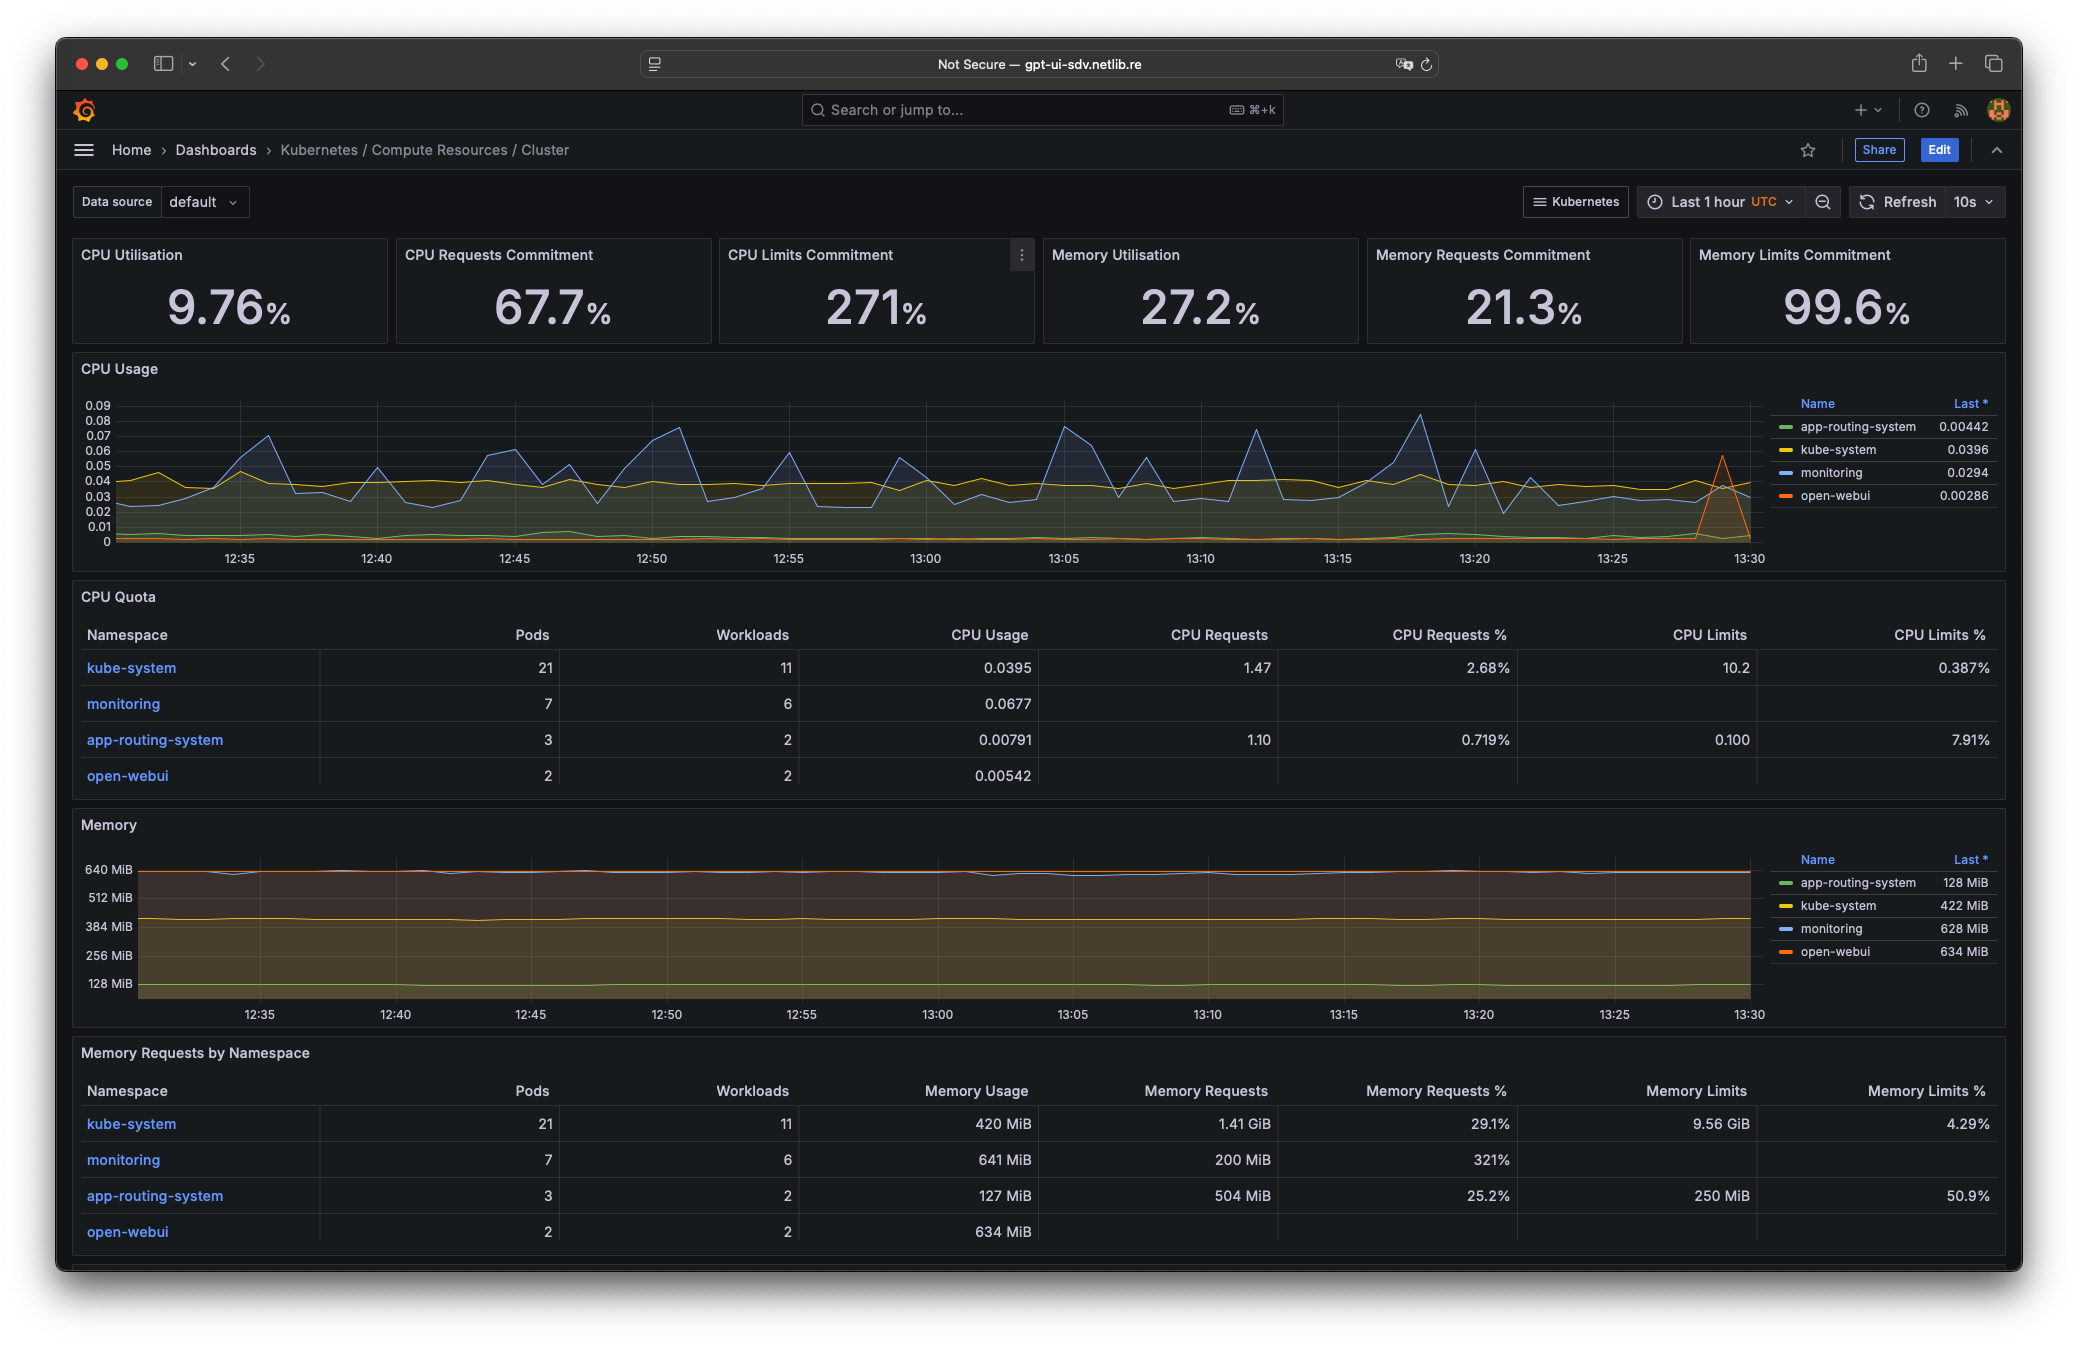Click the Grafana logo icon
This screenshot has width=2078, height=1345.
tap(85, 110)
